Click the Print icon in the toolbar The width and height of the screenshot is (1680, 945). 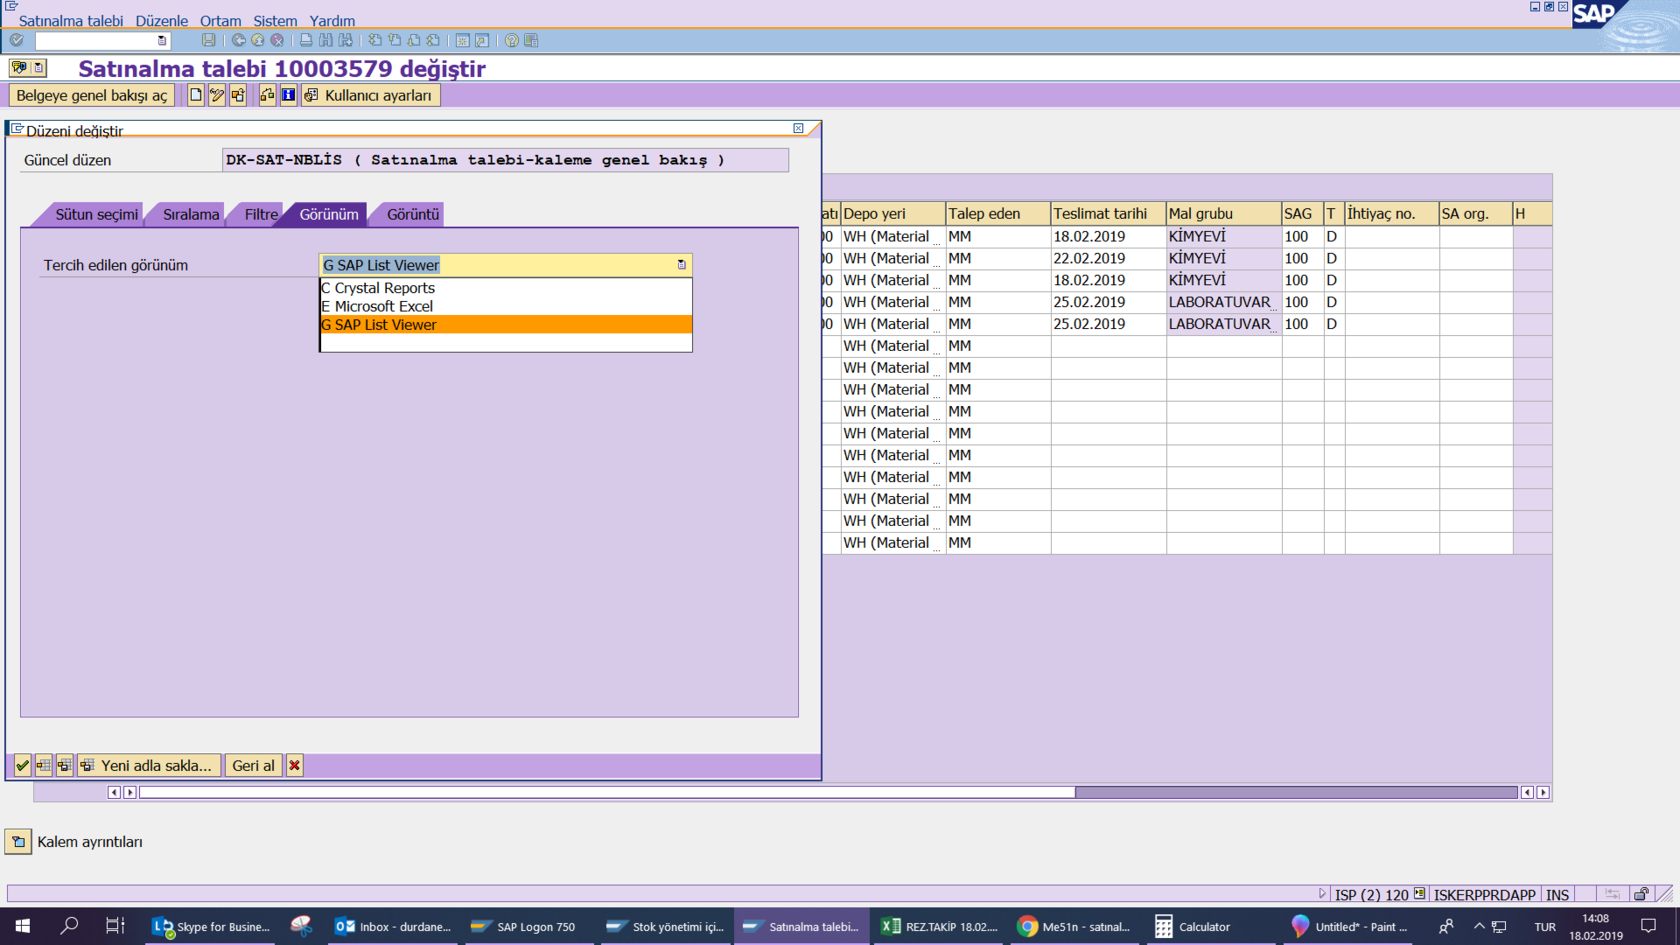coord(306,40)
